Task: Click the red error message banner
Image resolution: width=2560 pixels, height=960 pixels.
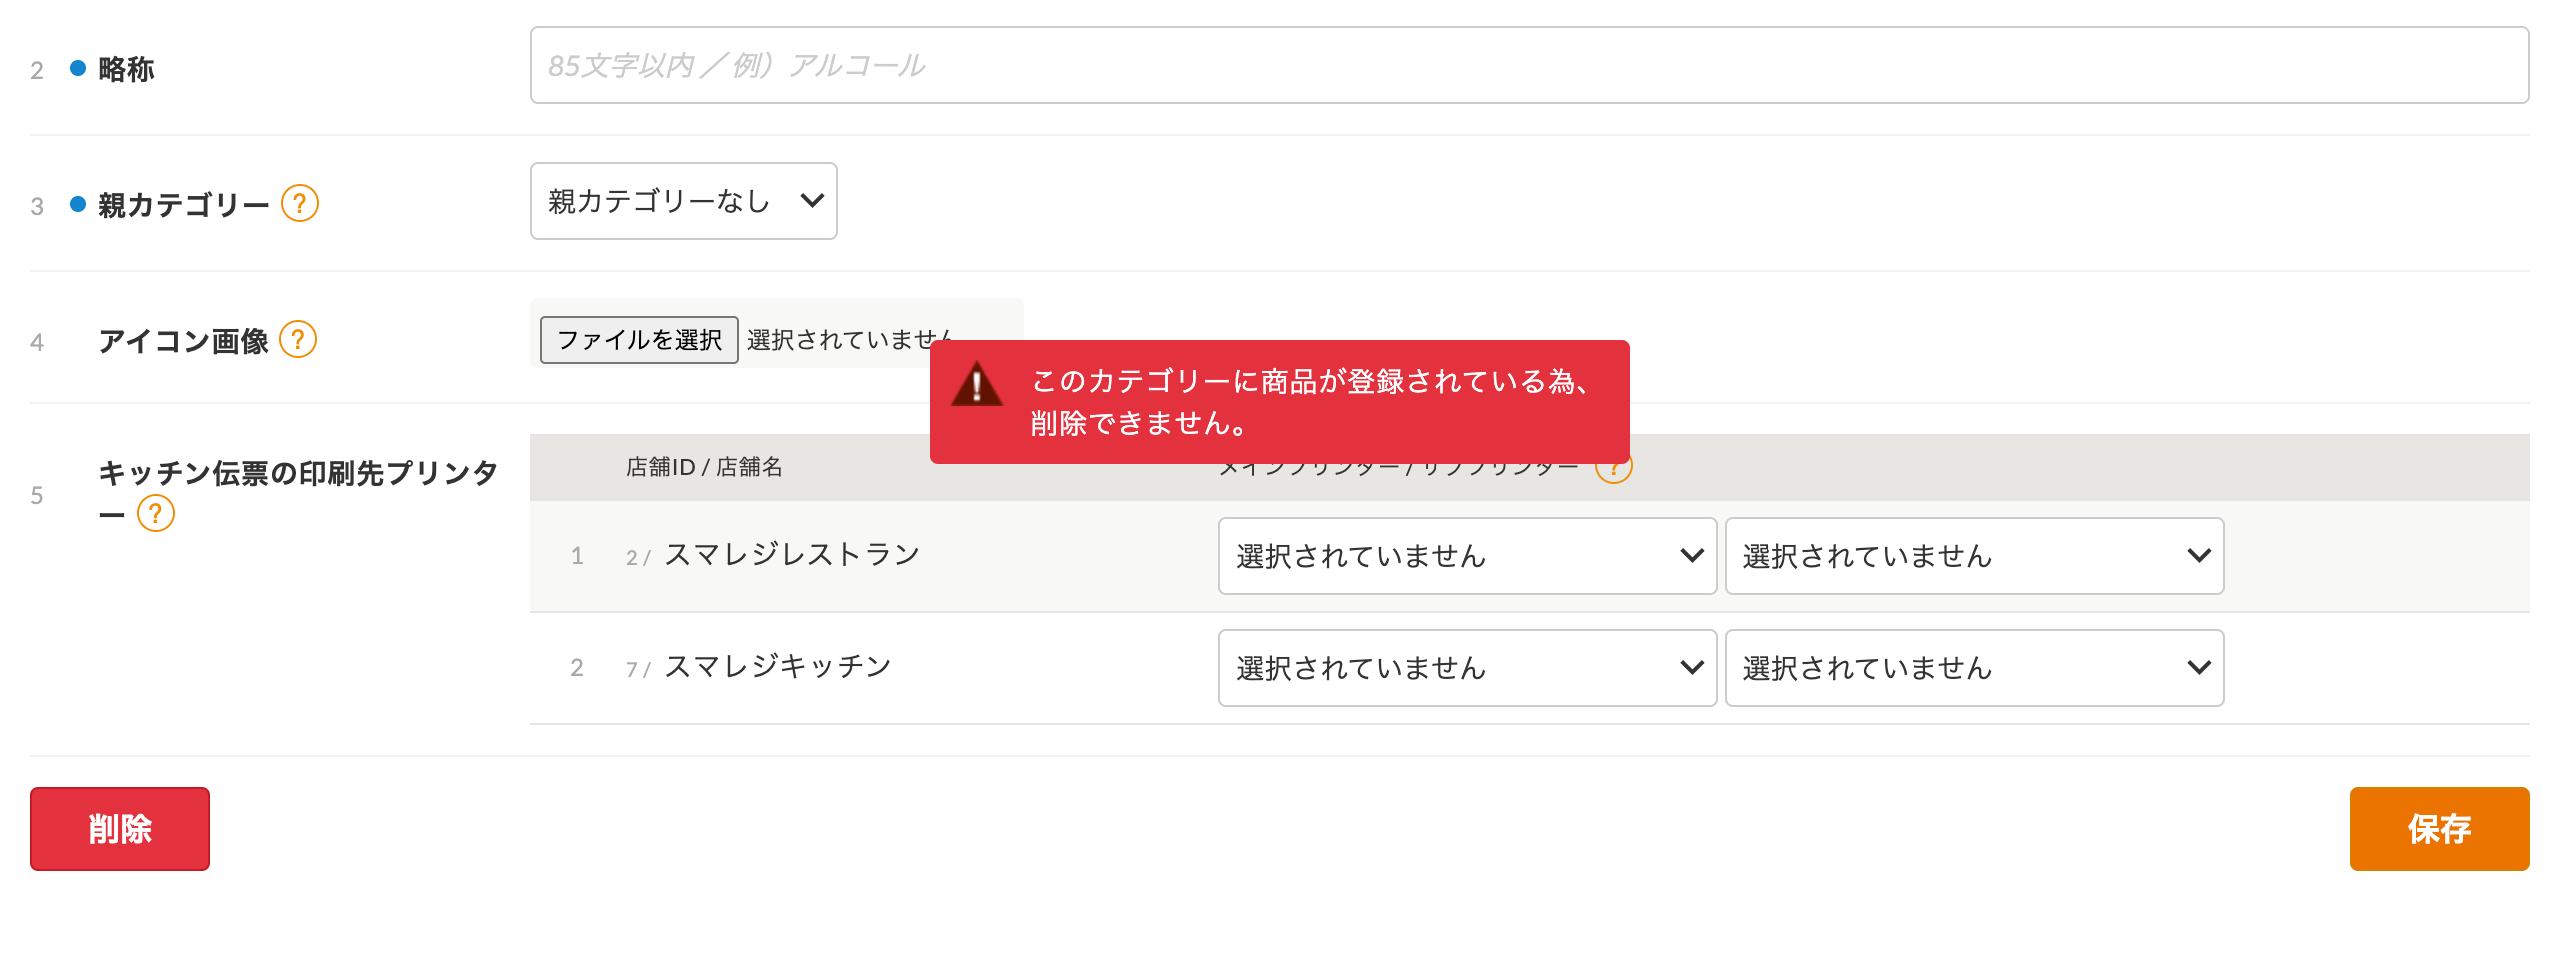Action: (x=1279, y=402)
